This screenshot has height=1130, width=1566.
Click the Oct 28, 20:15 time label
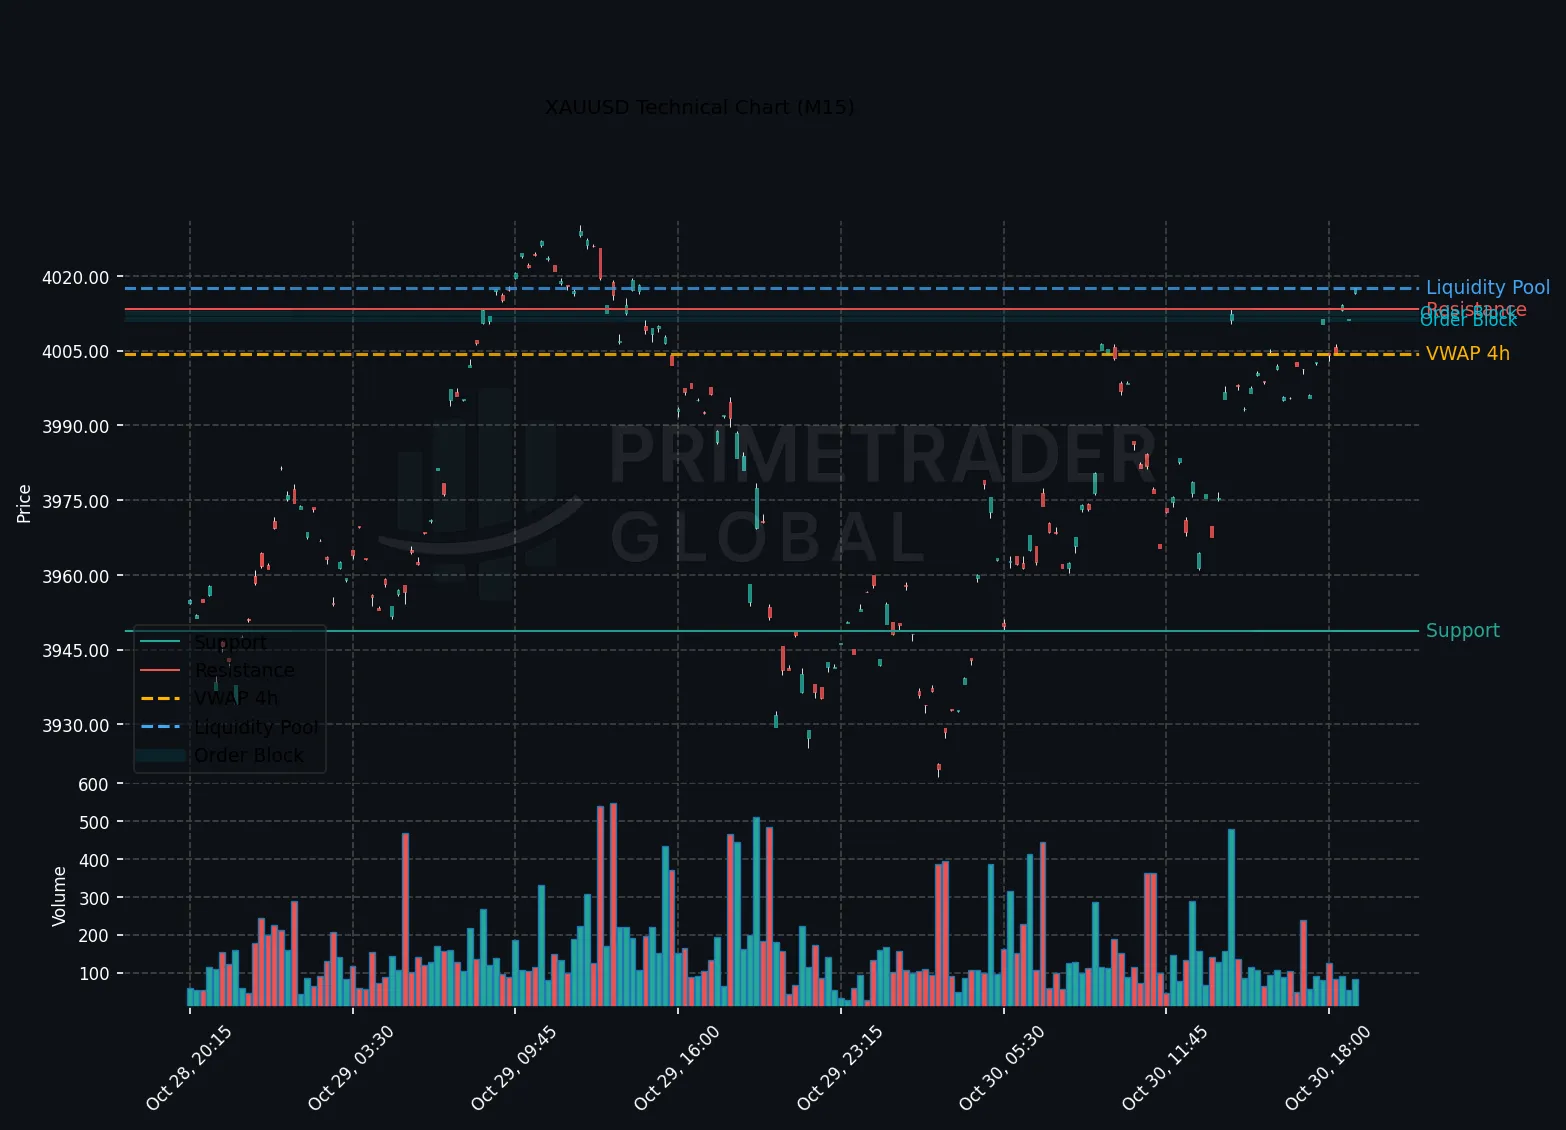189,1068
